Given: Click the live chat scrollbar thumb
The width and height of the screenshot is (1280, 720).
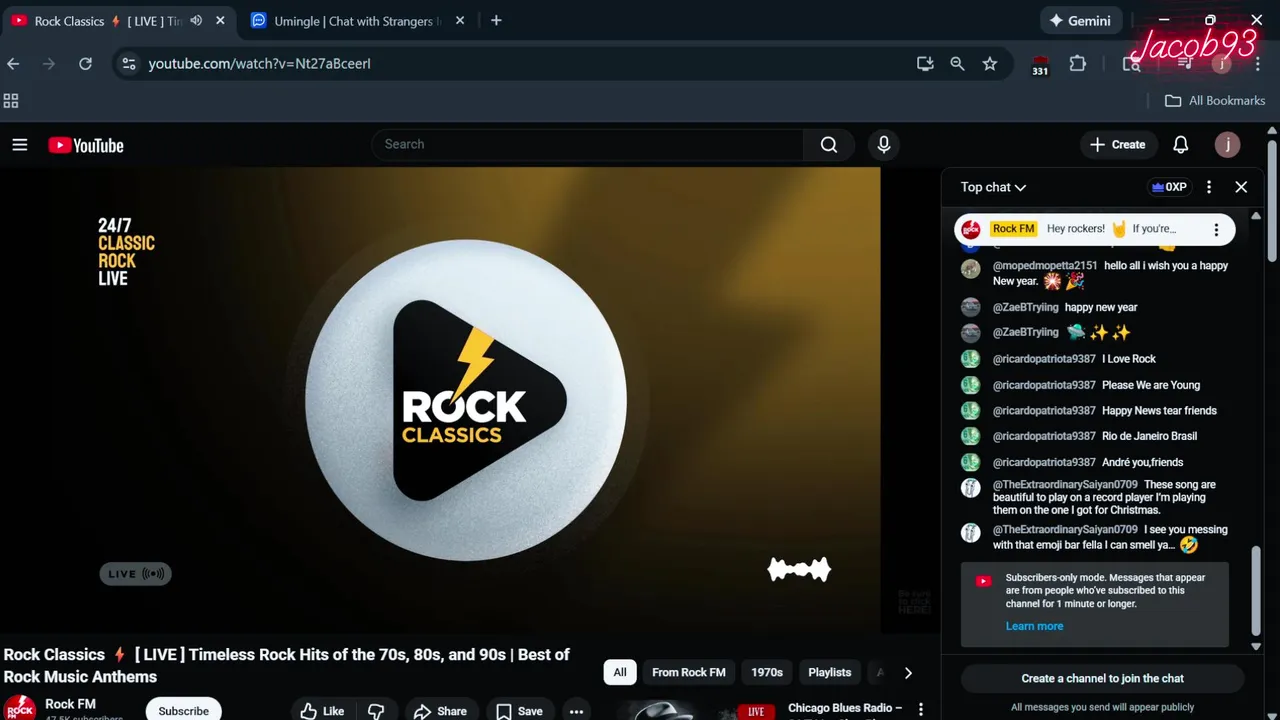Looking at the screenshot, I should tap(1257, 590).
